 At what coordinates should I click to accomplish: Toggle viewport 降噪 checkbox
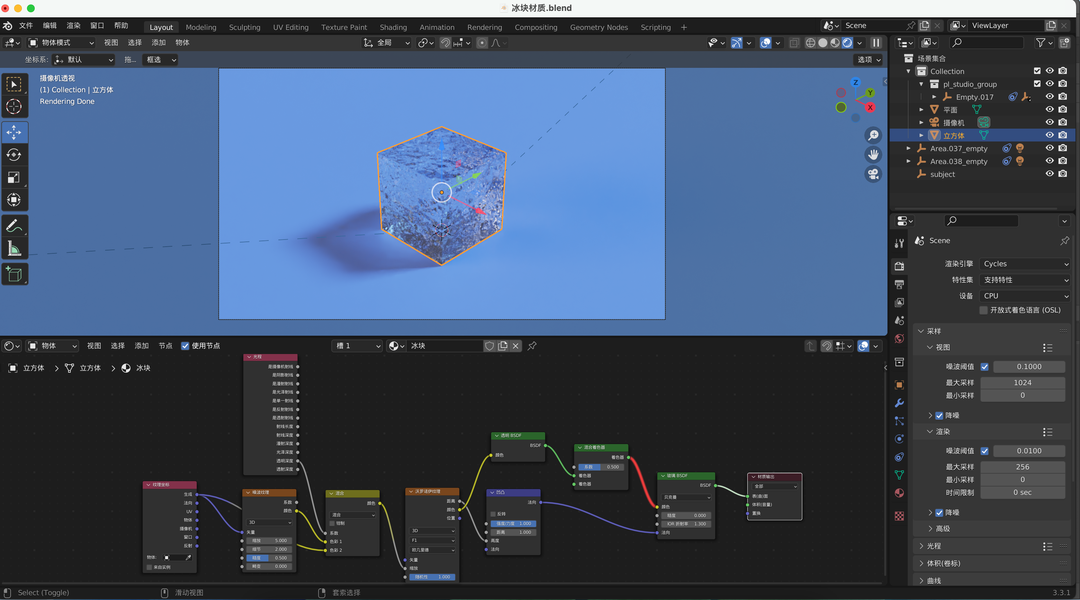pyautogui.click(x=939, y=415)
